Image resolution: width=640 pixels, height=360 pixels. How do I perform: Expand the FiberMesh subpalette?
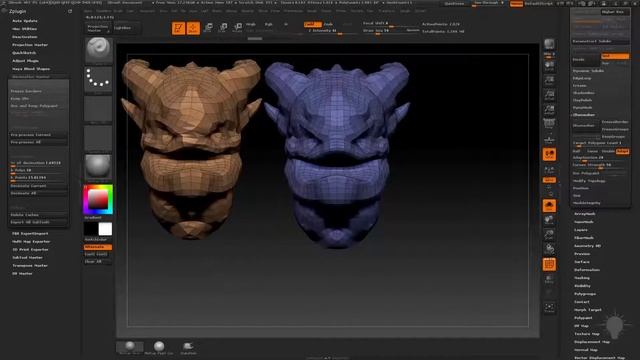[584, 238]
